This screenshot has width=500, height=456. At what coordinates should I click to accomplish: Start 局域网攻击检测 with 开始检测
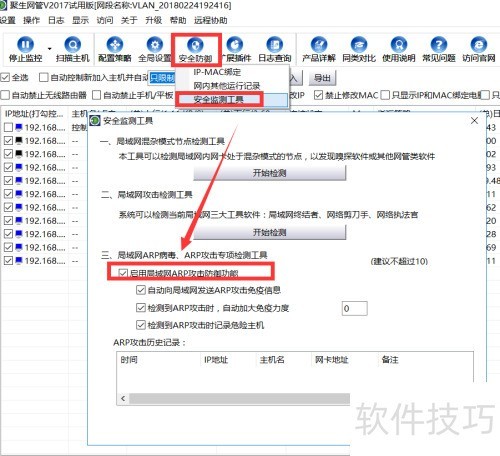tap(270, 232)
